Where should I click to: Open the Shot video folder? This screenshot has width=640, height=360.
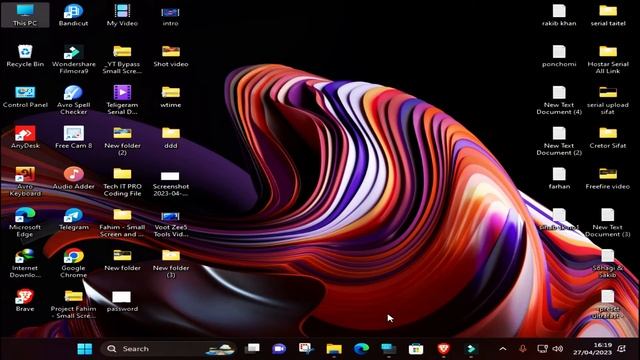(171, 56)
